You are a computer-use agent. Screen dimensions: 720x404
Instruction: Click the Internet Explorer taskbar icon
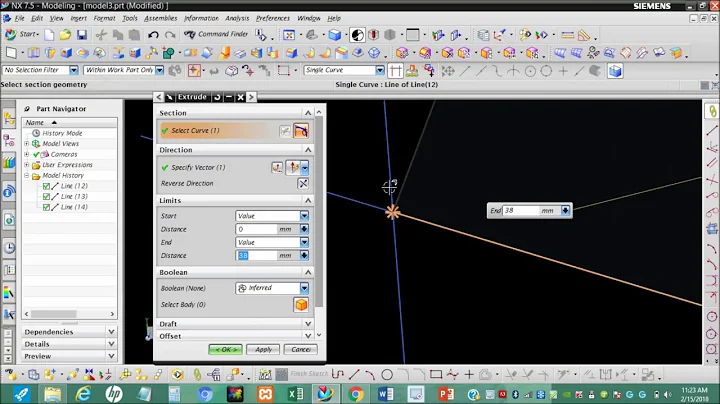(x=83, y=394)
